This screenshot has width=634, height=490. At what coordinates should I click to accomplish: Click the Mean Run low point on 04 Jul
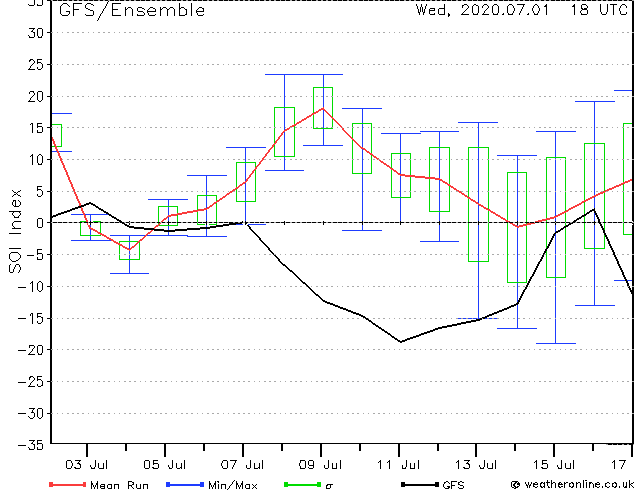(x=129, y=249)
